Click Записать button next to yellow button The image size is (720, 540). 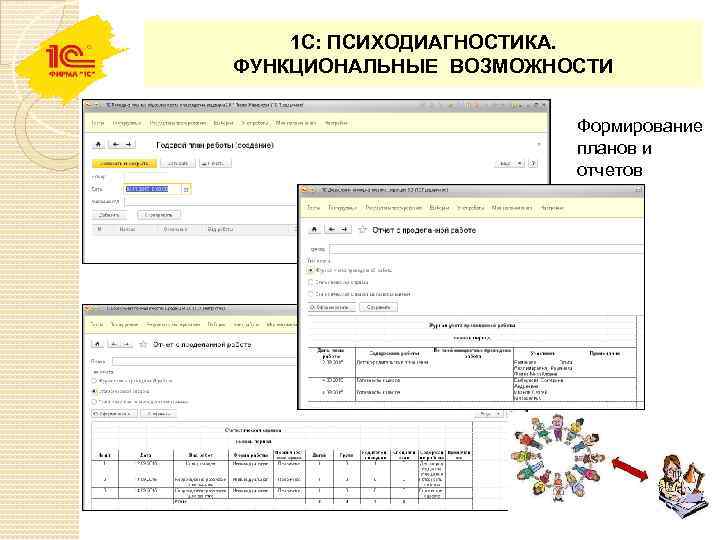tap(178, 163)
